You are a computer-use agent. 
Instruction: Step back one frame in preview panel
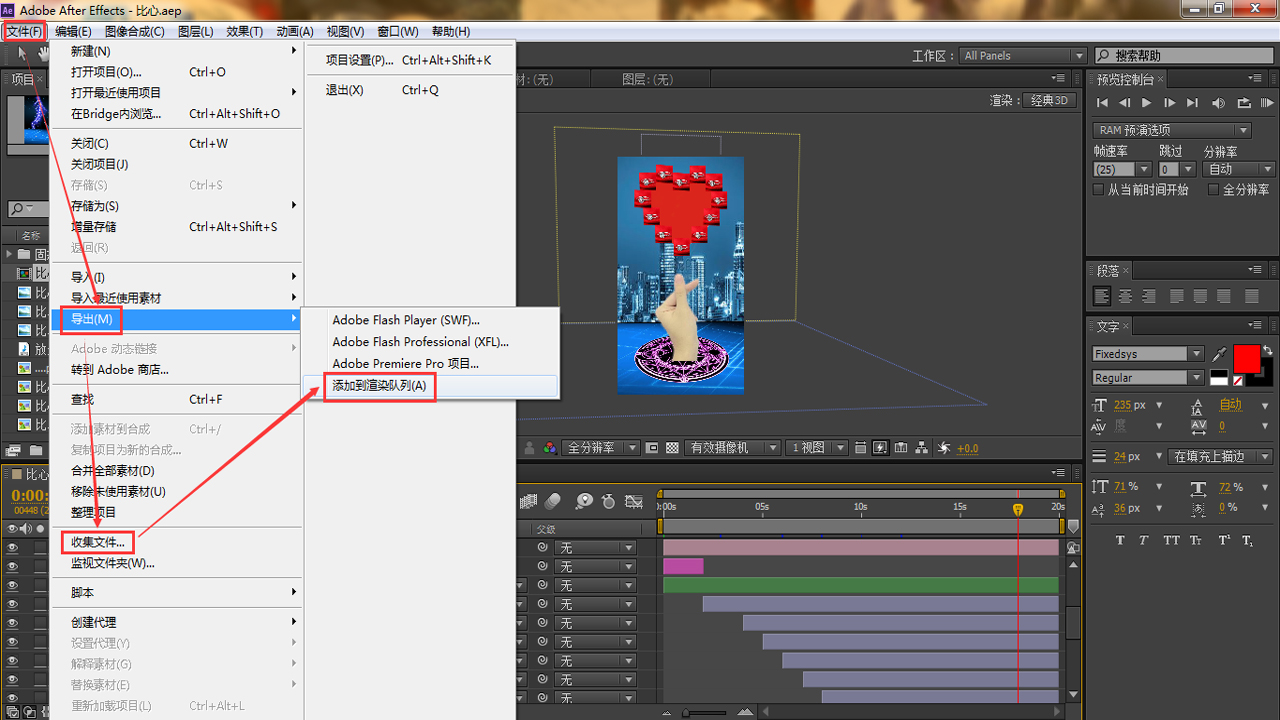1124,103
